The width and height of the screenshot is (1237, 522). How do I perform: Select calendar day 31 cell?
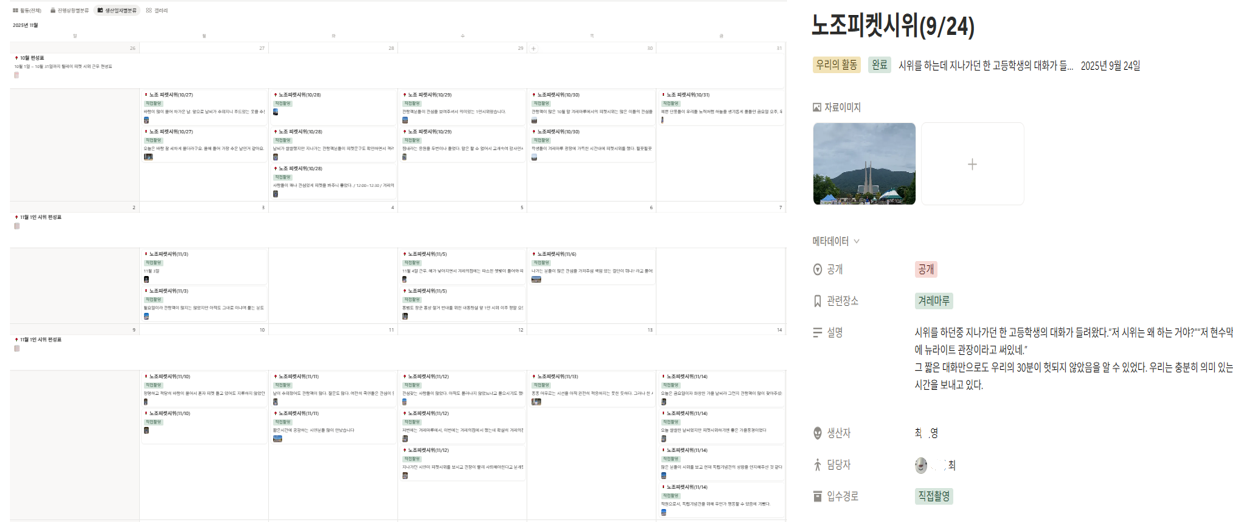pos(720,48)
